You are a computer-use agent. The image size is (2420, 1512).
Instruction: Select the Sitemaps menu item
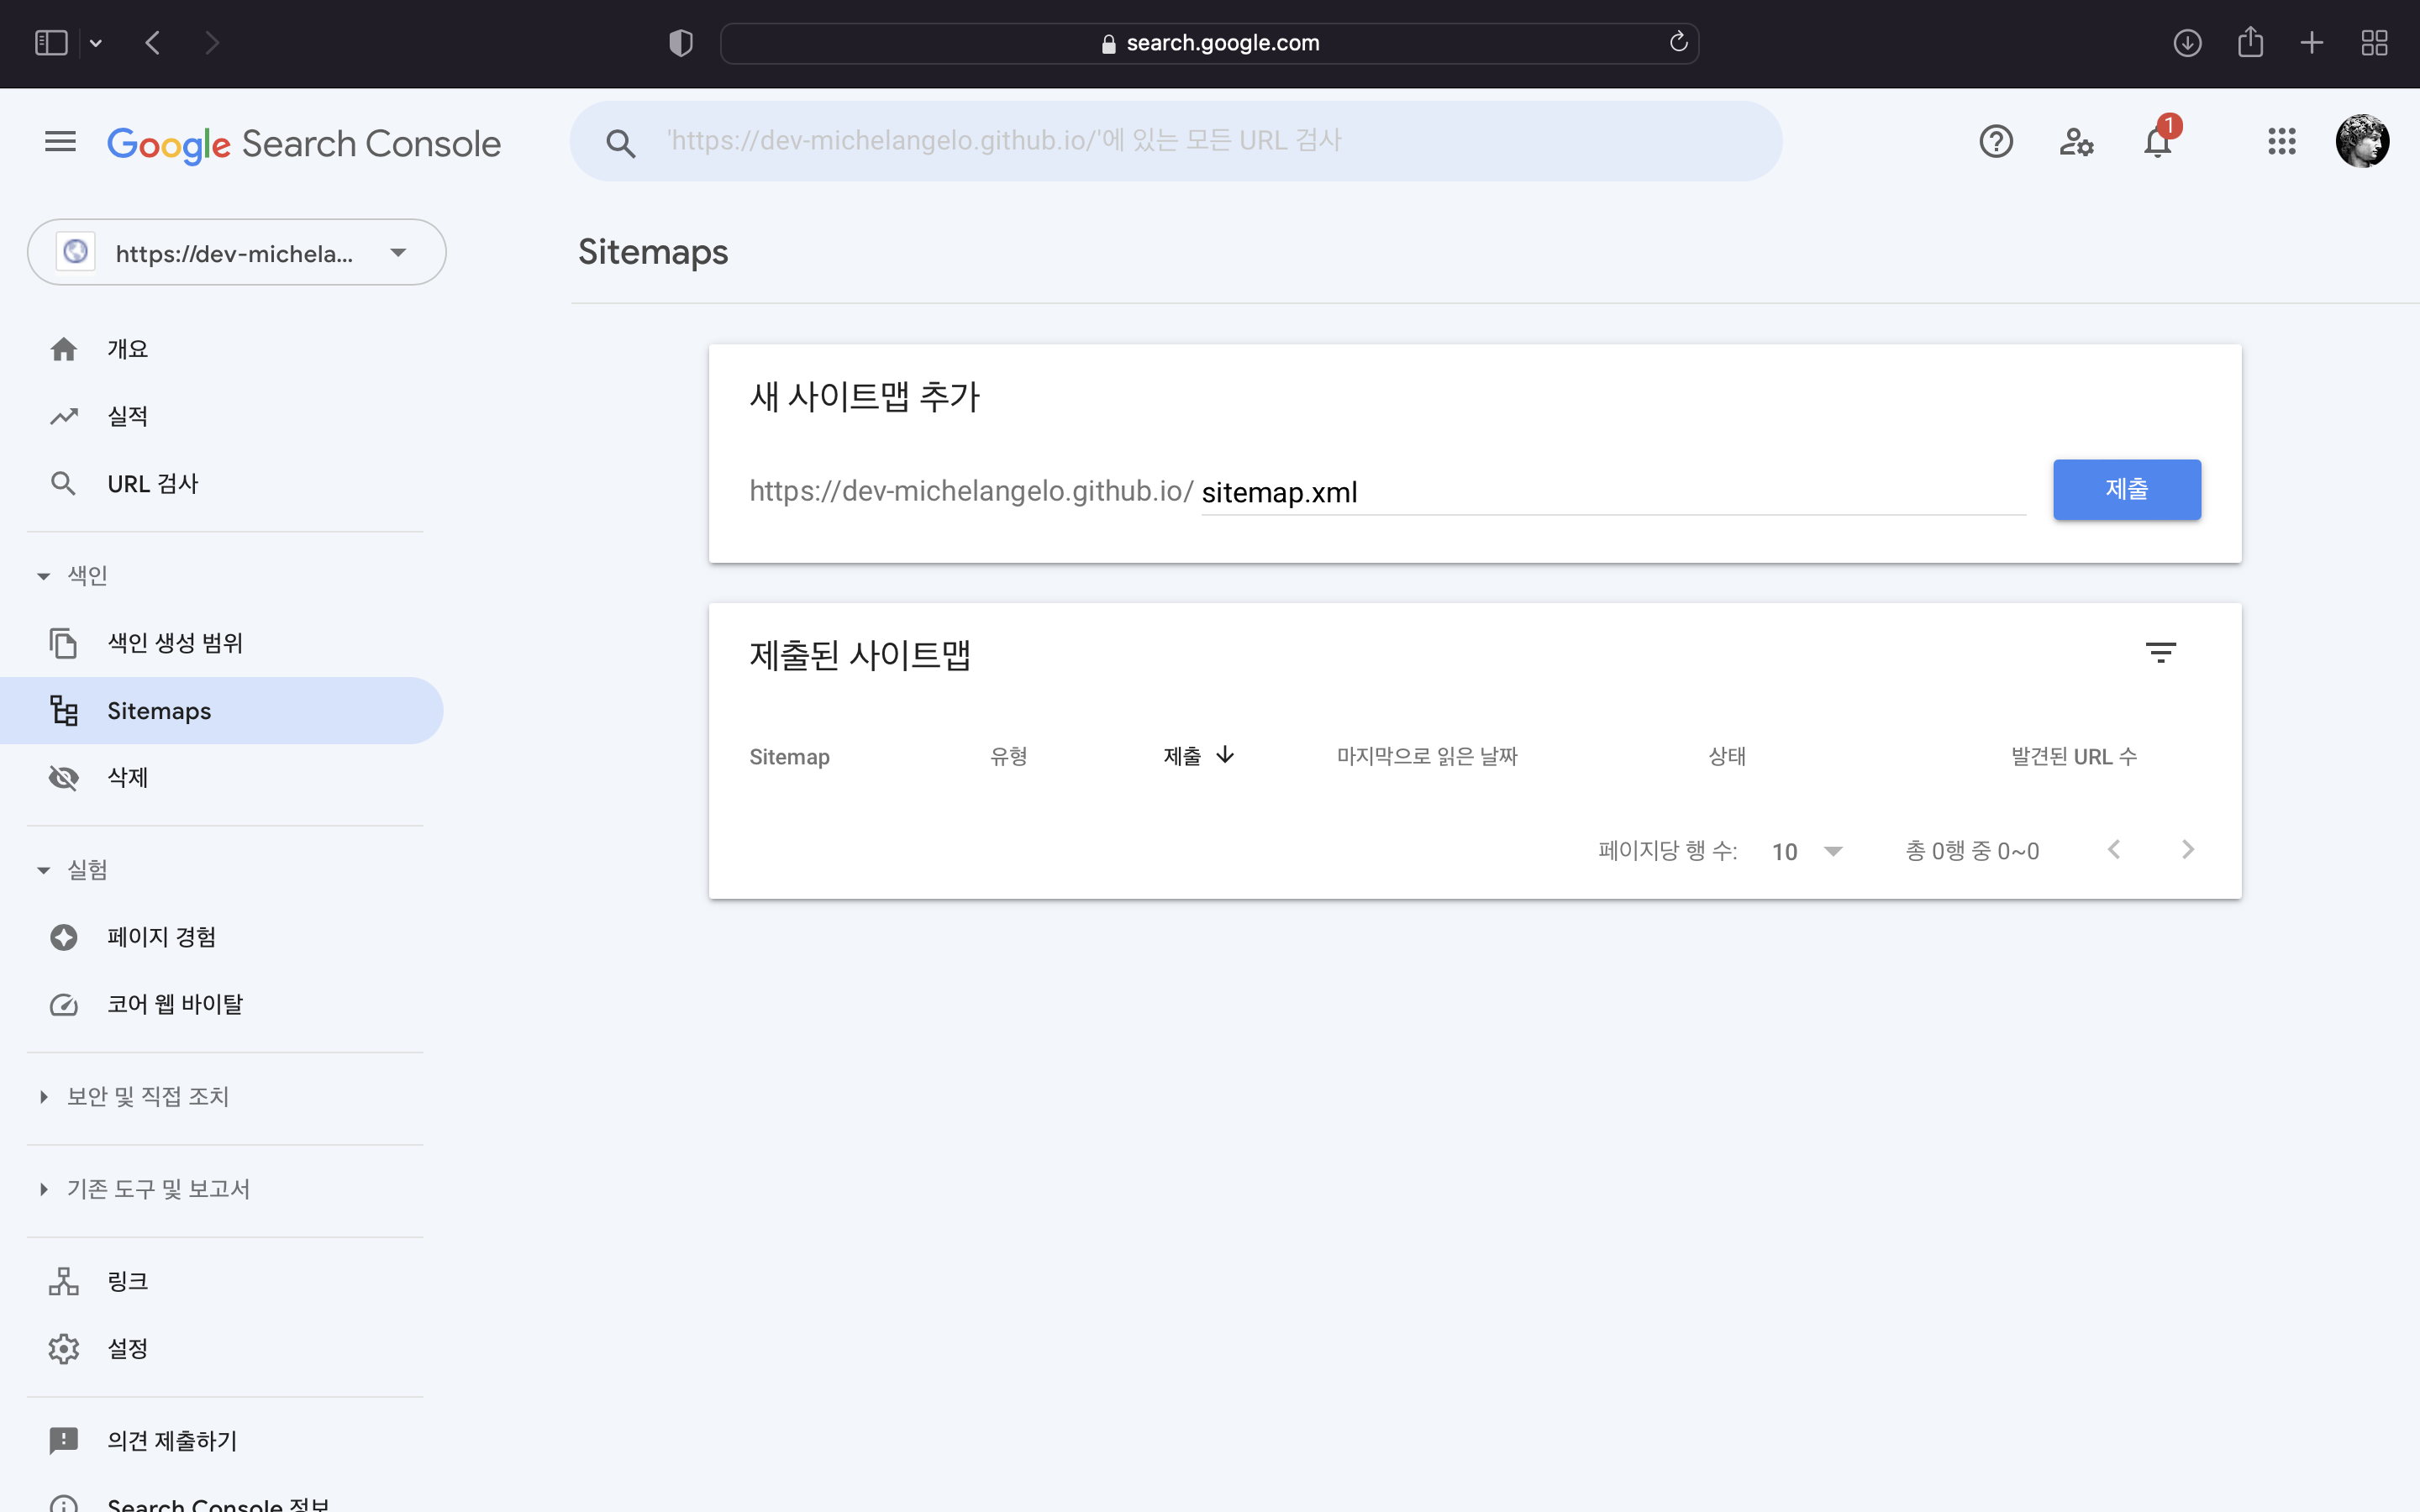[x=158, y=710]
